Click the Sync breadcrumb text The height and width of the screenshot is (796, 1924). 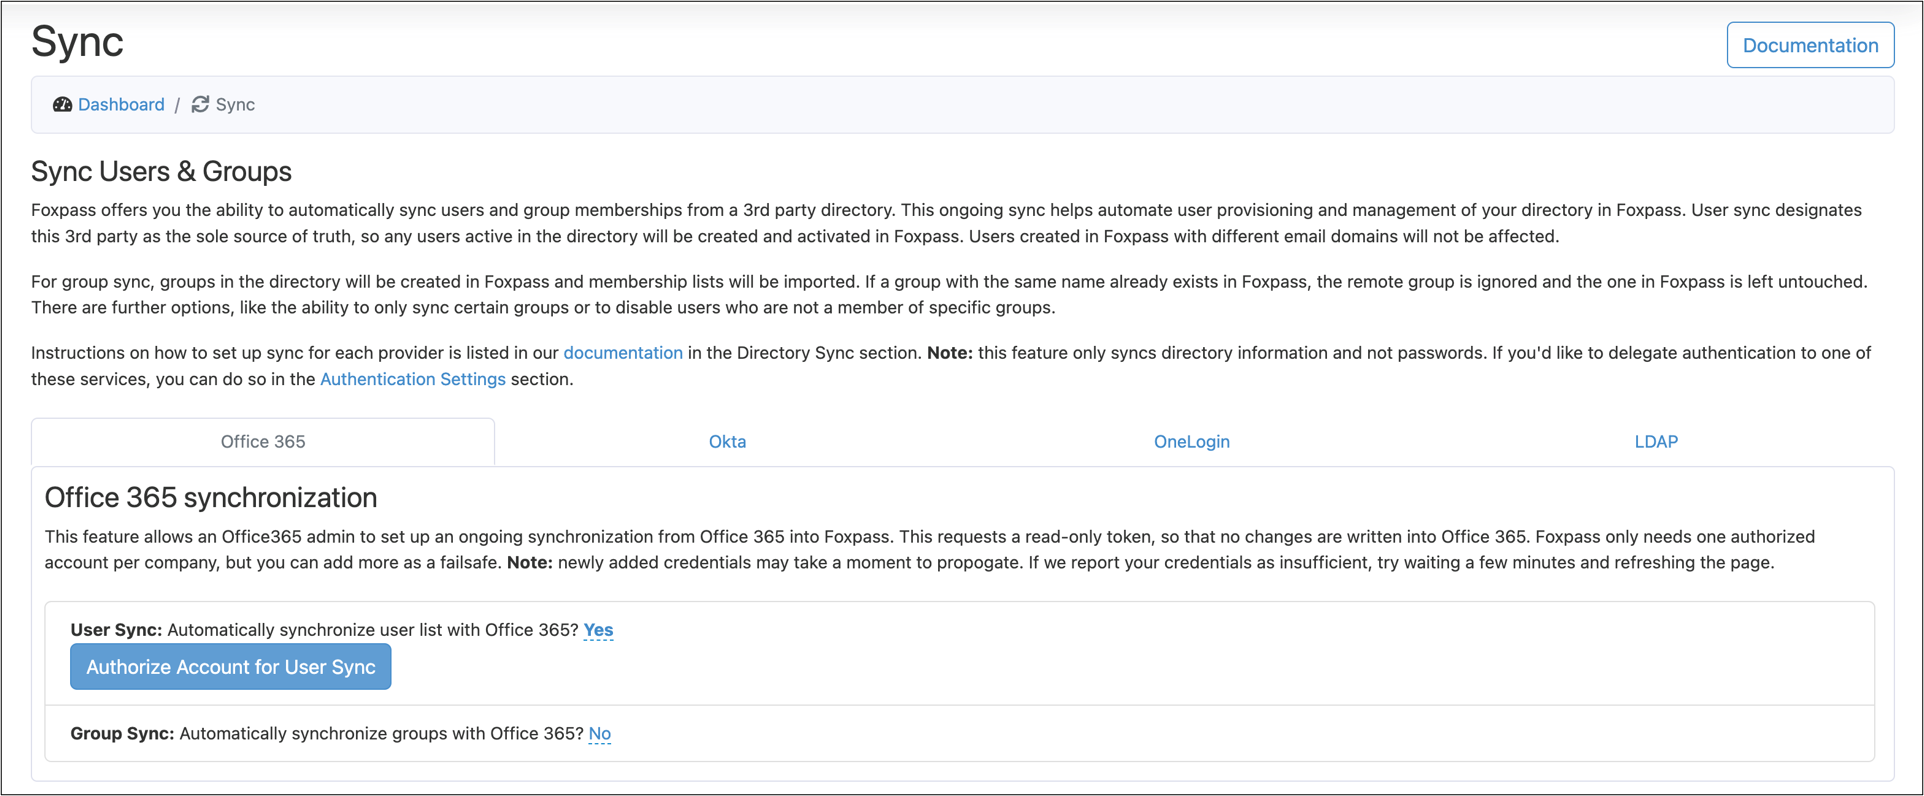235,104
